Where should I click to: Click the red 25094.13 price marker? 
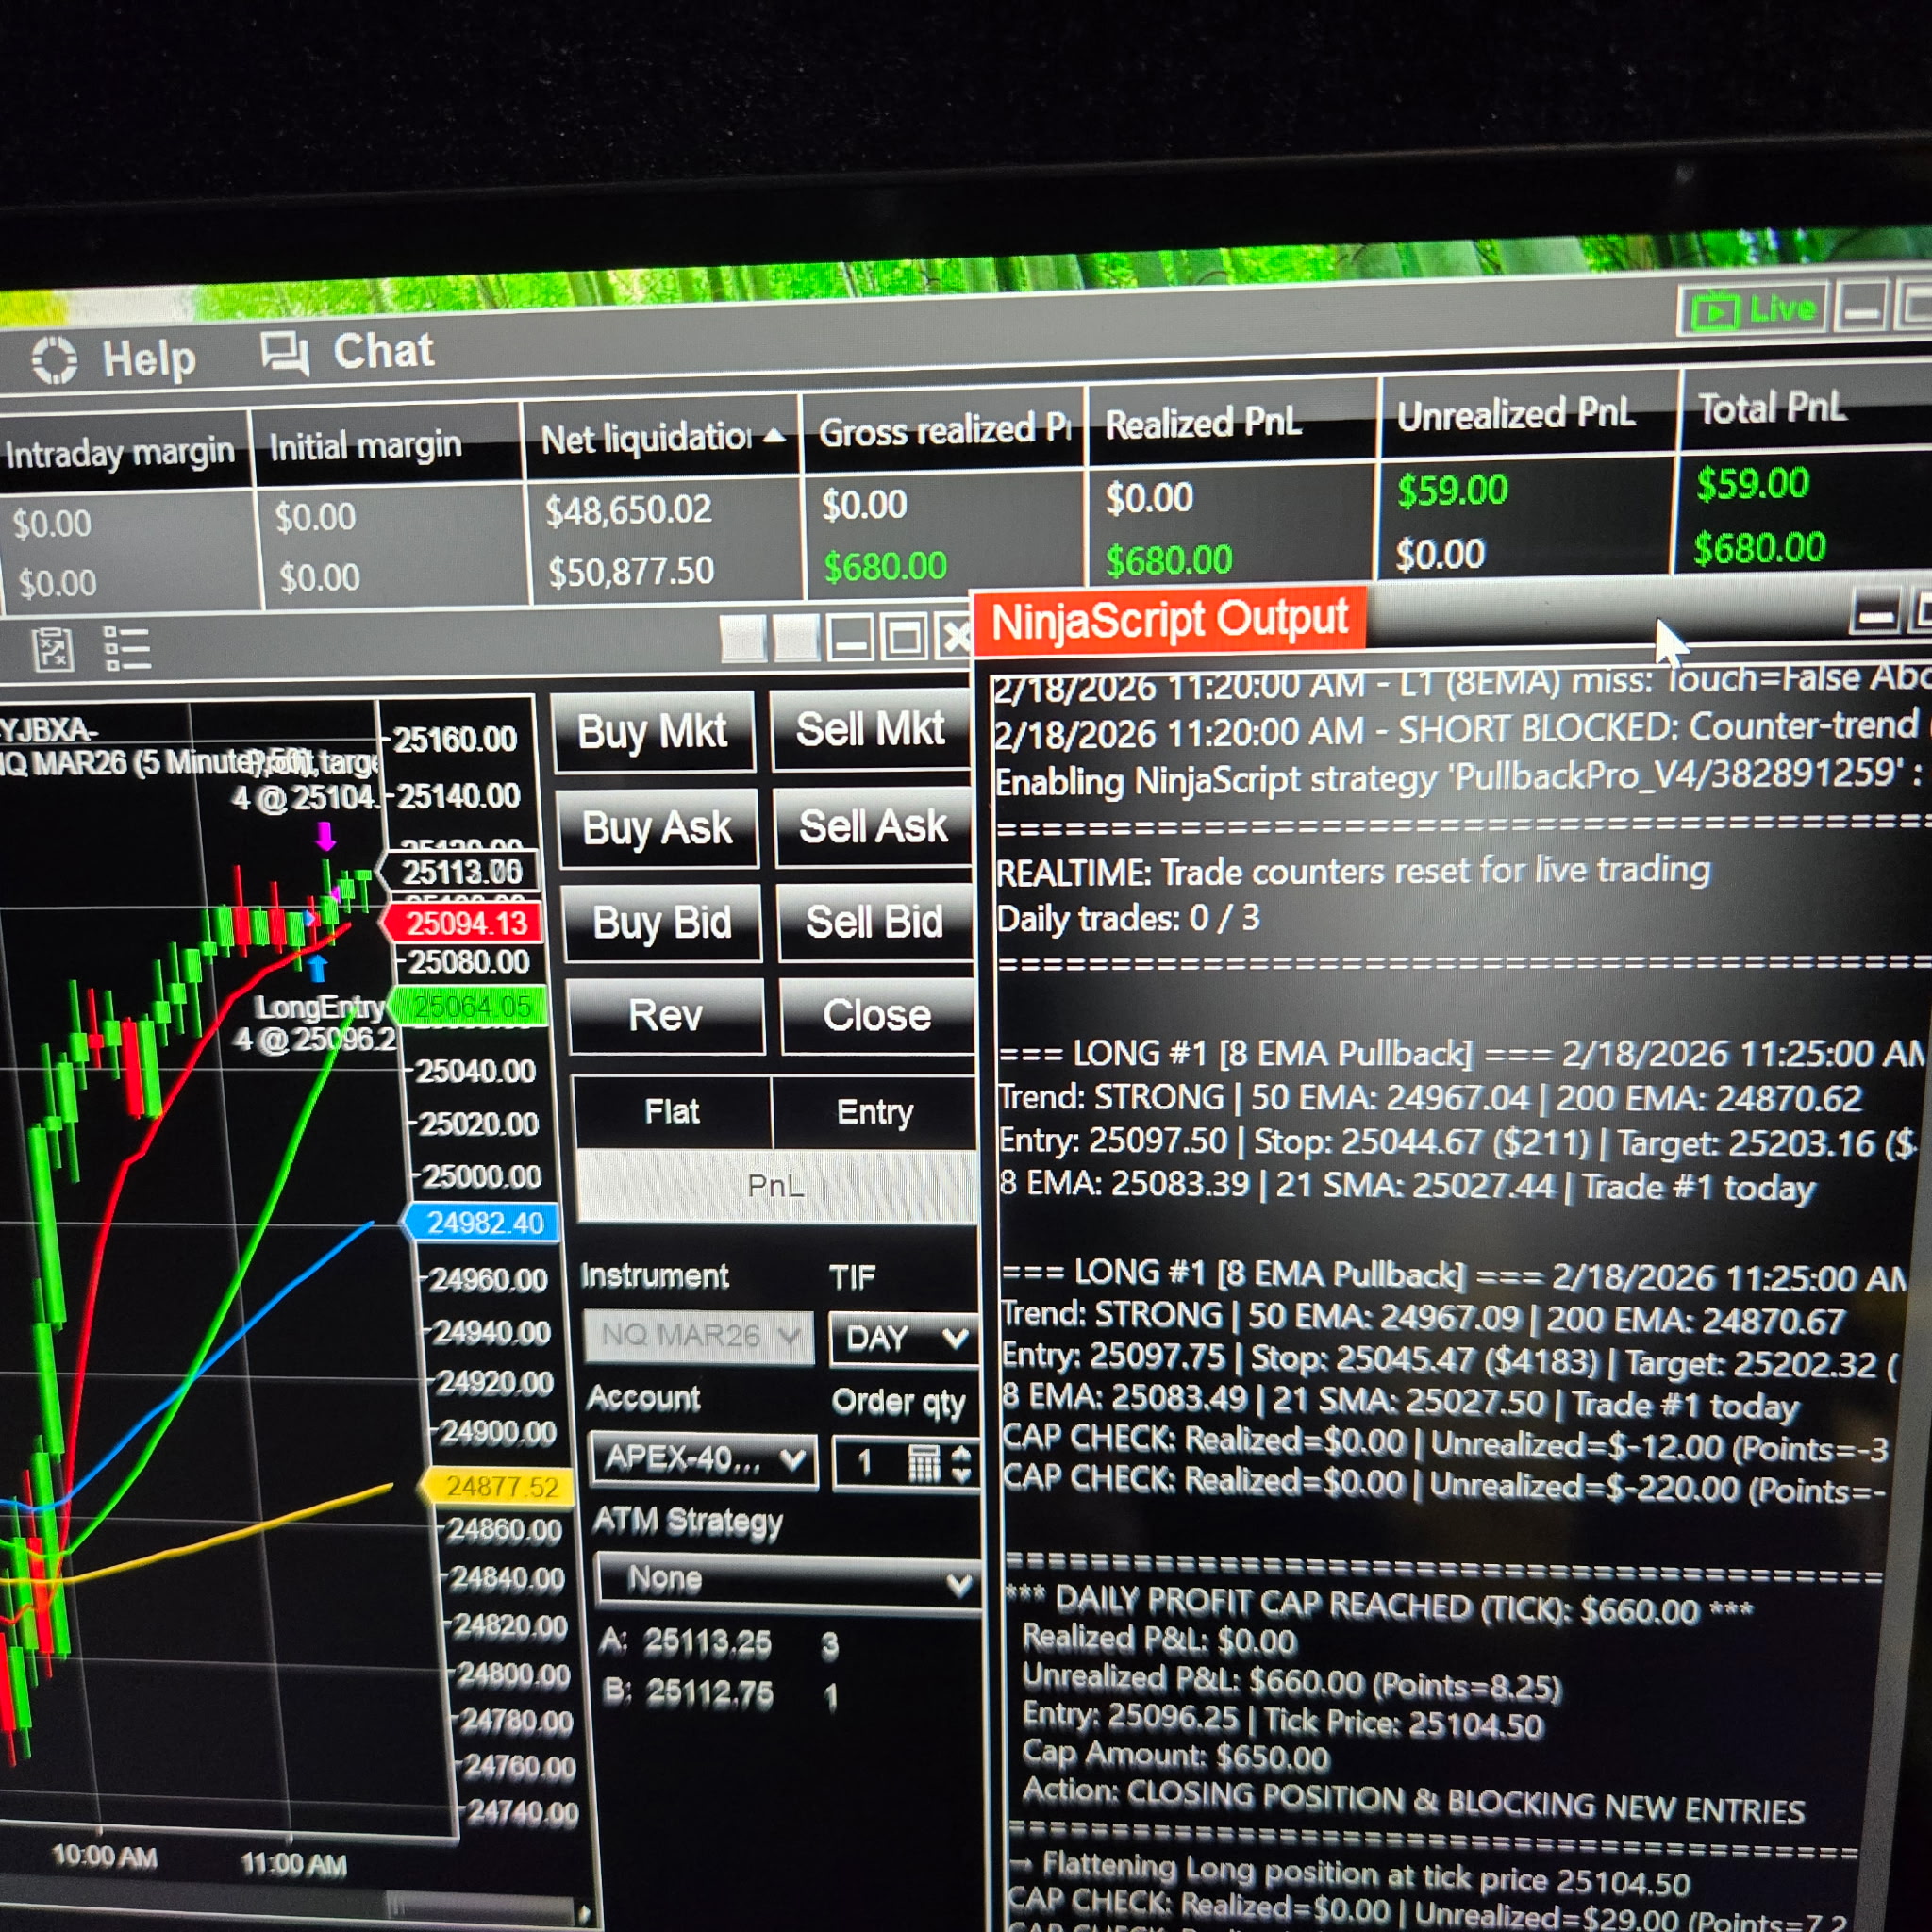point(465,922)
